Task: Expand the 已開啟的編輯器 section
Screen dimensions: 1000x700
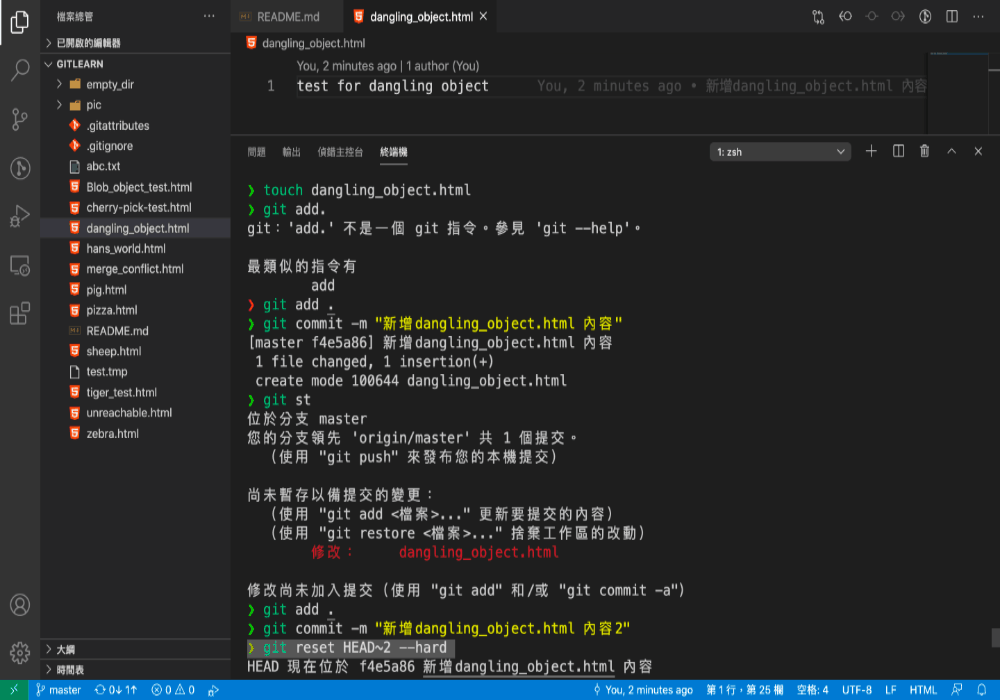Action: (x=135, y=43)
